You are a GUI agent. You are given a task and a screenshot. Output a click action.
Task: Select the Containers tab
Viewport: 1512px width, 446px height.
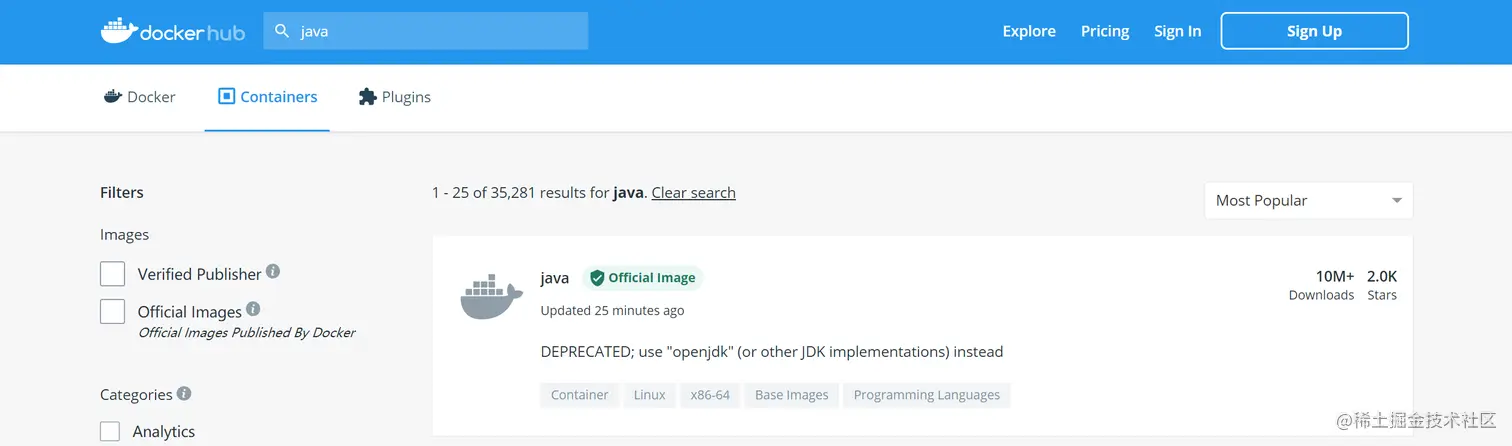[x=267, y=97]
